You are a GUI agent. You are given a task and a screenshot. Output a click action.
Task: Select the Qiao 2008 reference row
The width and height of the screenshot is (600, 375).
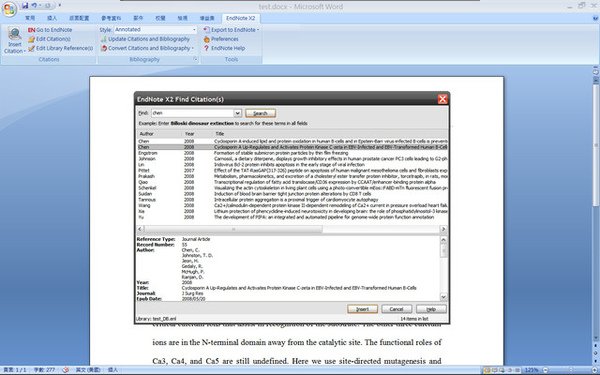293,182
